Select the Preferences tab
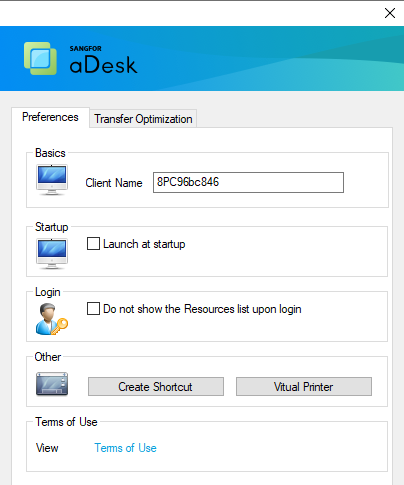 [x=50, y=117]
